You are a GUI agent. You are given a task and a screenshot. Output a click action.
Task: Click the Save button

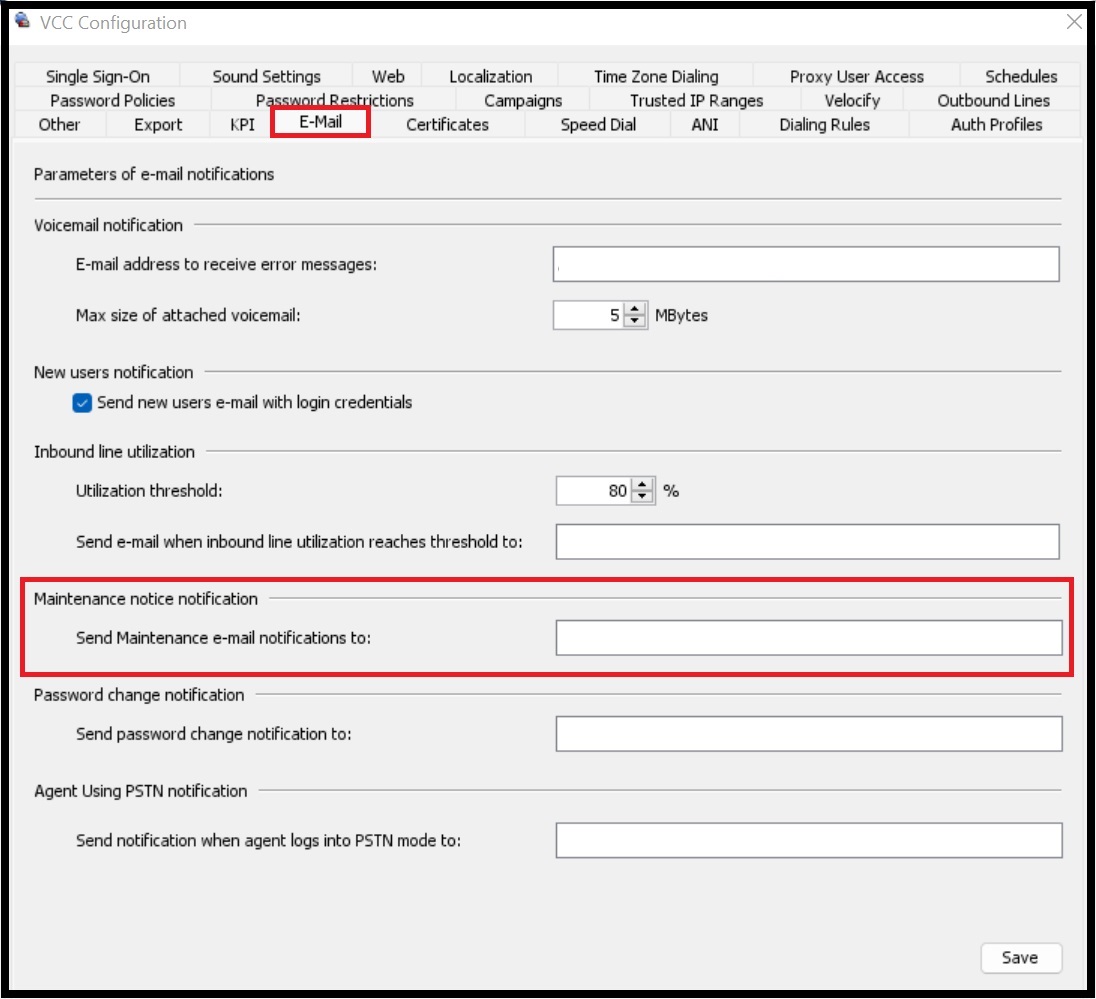(1021, 958)
